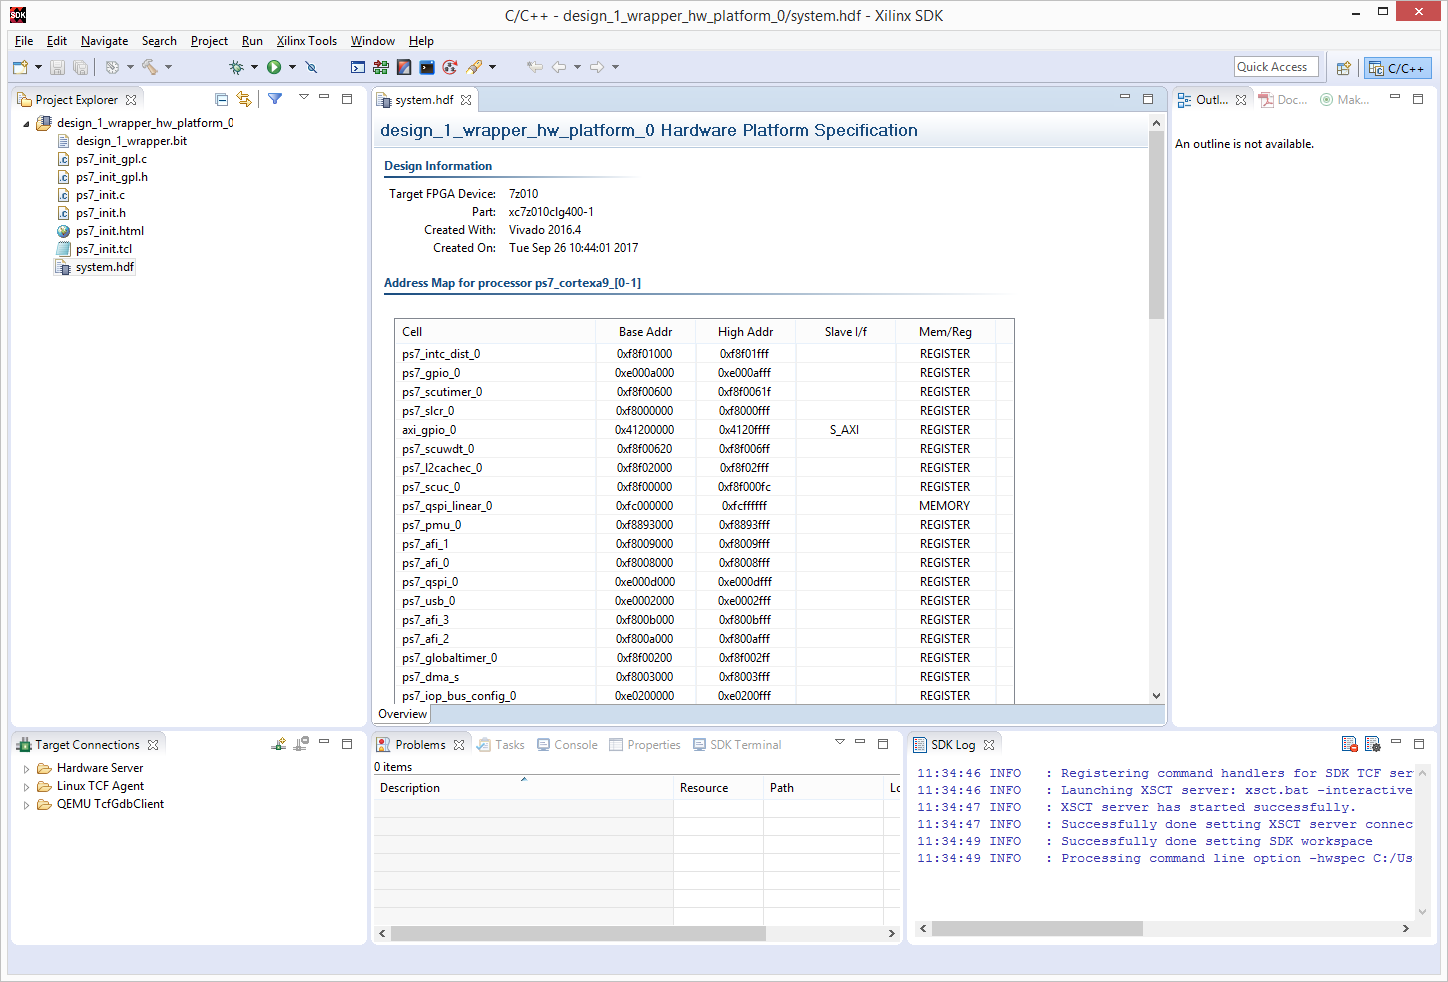Click the Base Addr column header
Screen dimensions: 1448x982
[645, 332]
